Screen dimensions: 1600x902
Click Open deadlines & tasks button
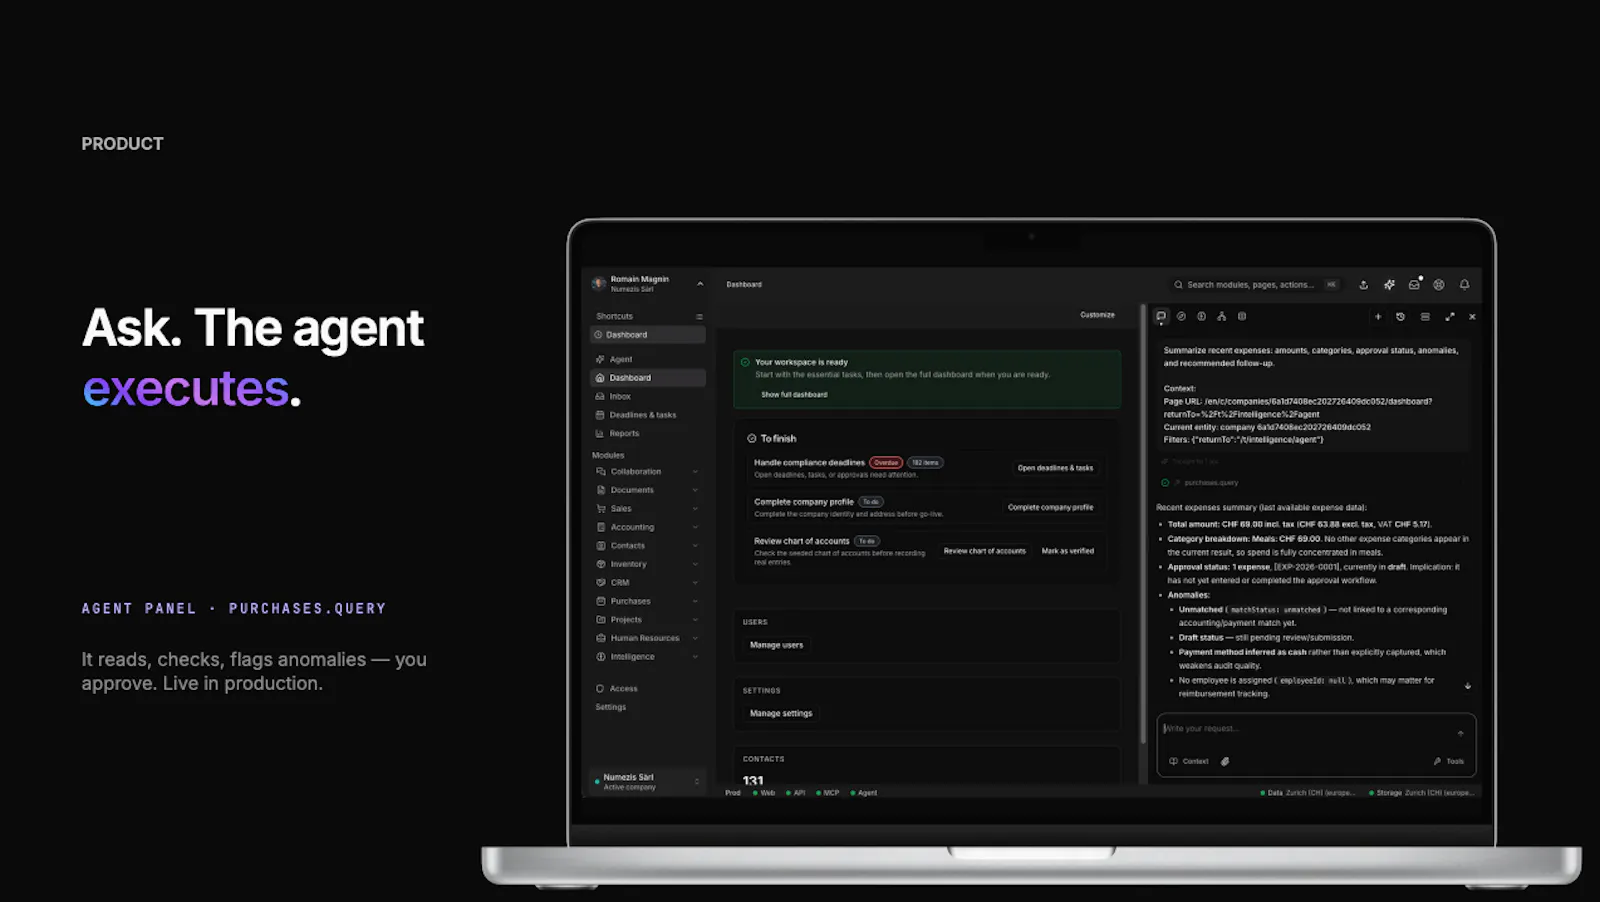1055,468
